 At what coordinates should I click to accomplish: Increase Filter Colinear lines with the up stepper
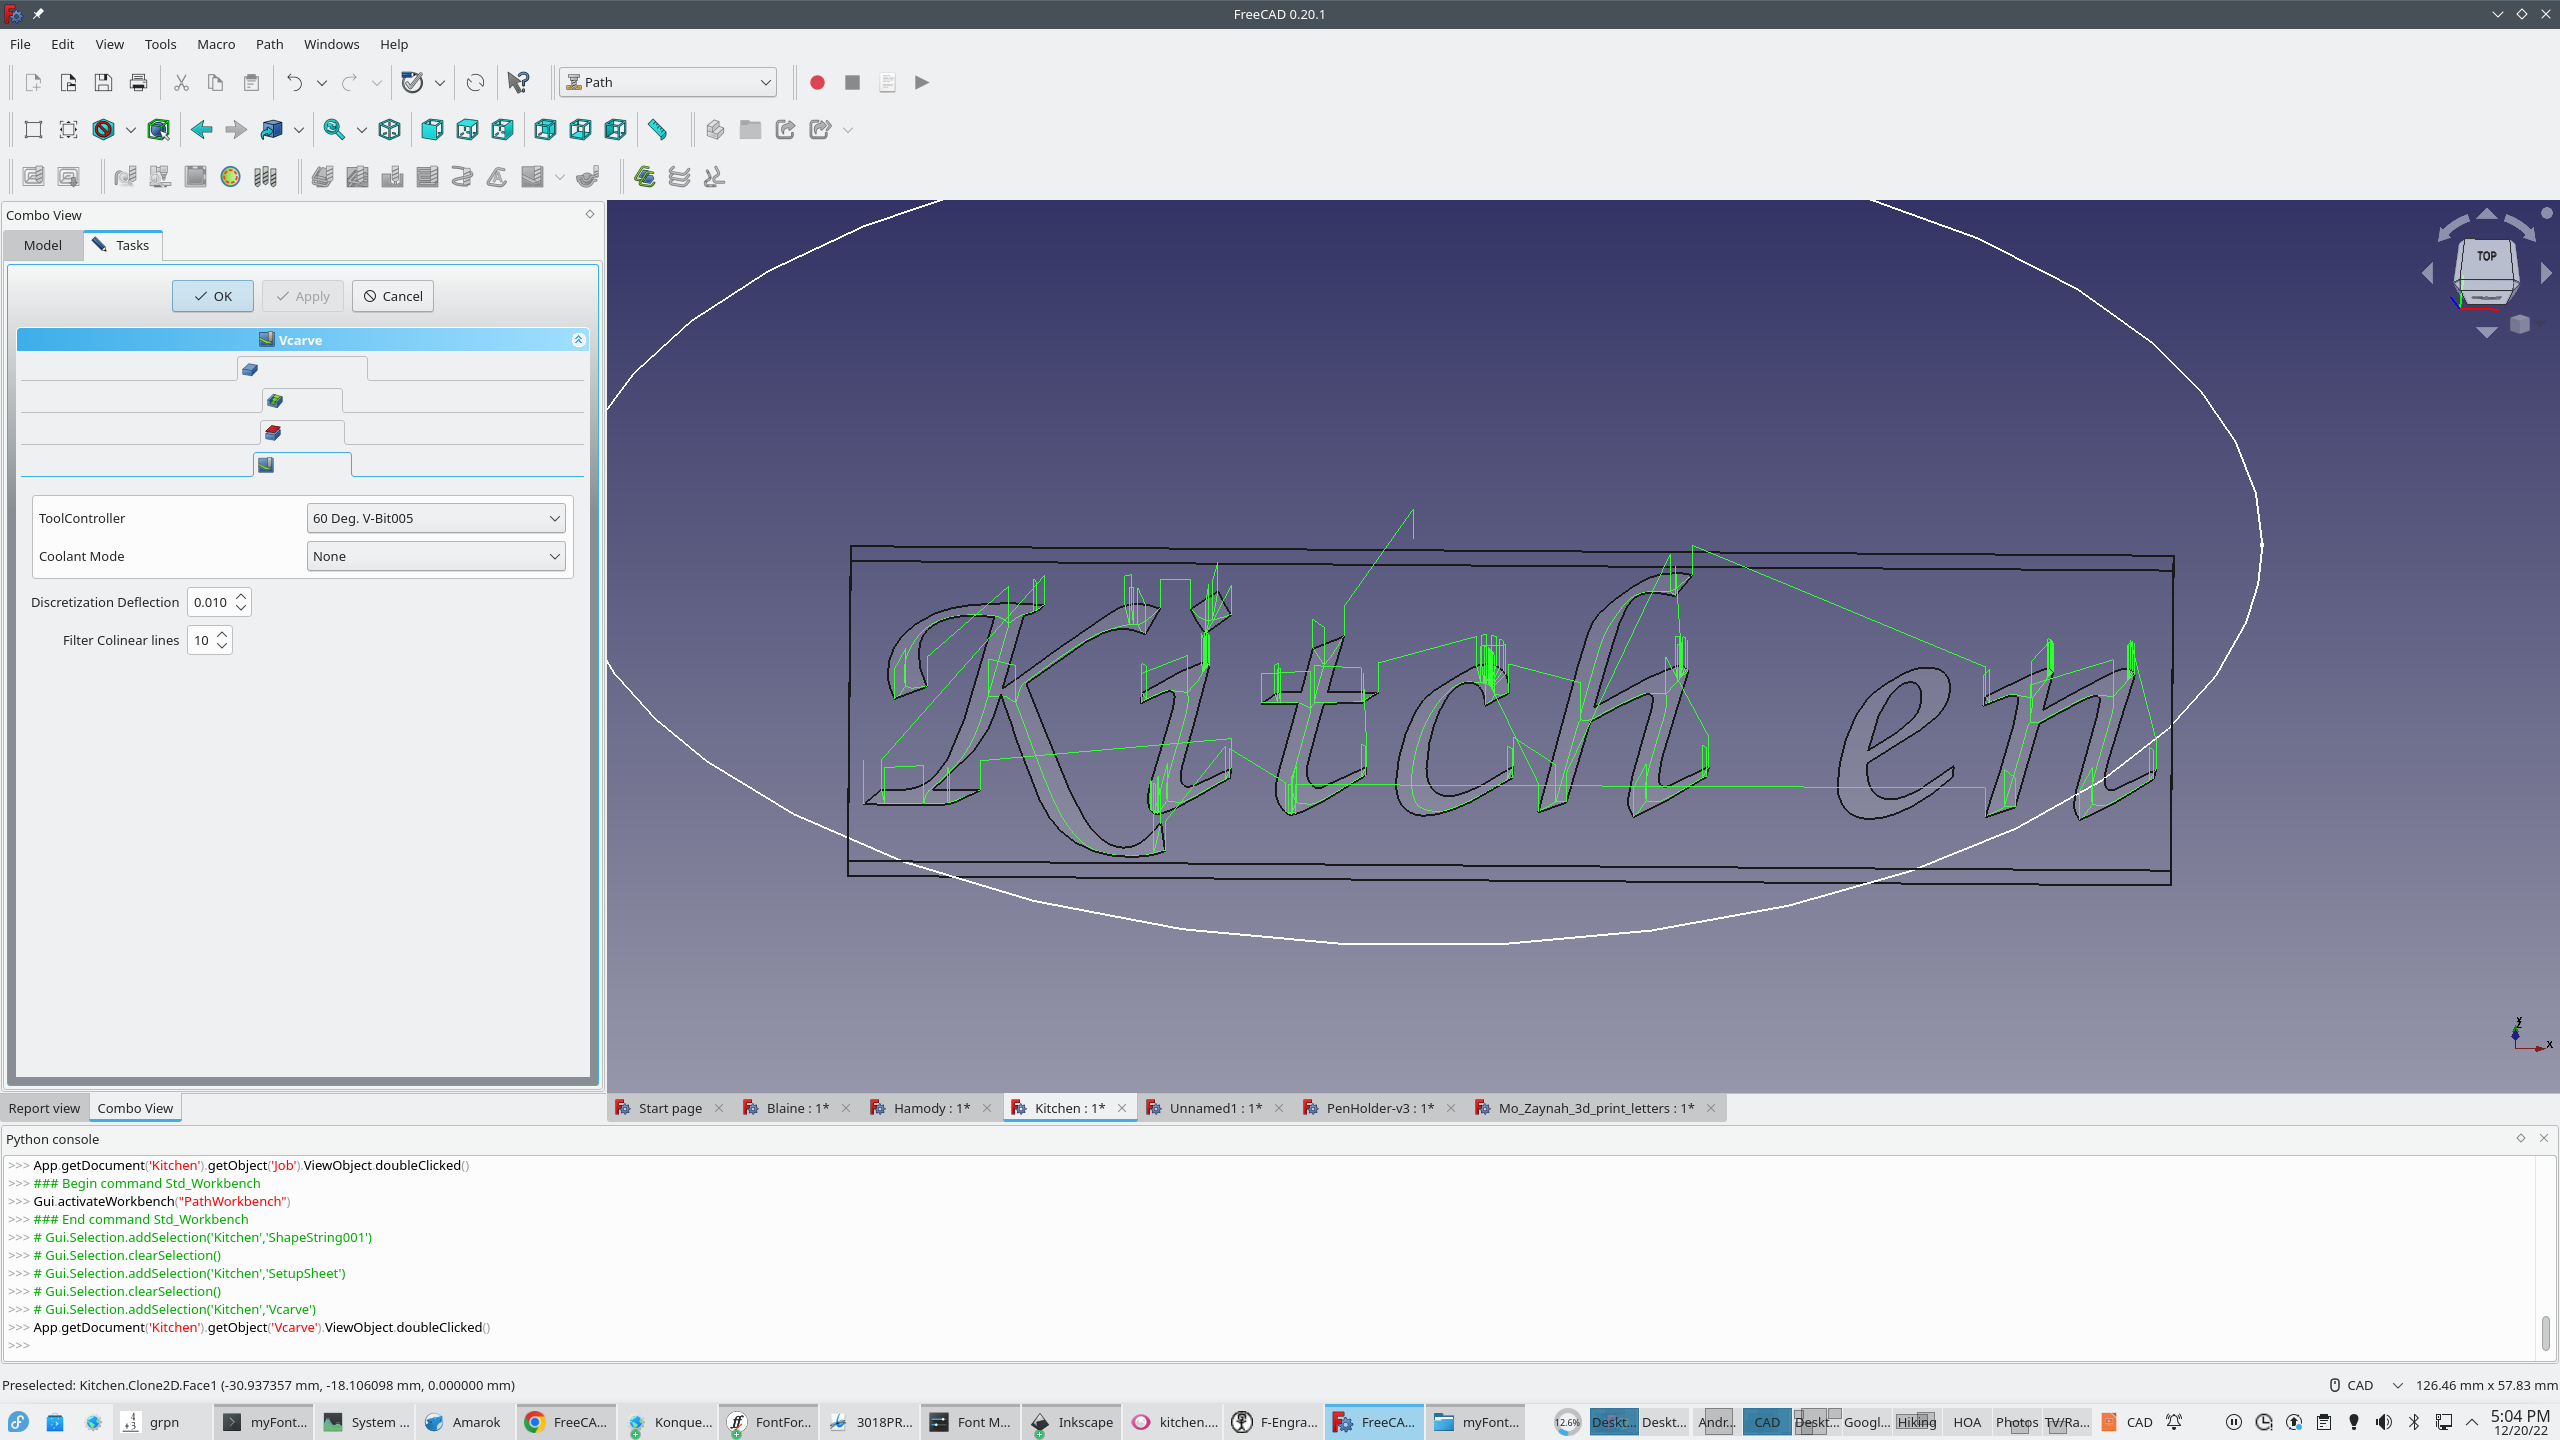click(x=222, y=634)
